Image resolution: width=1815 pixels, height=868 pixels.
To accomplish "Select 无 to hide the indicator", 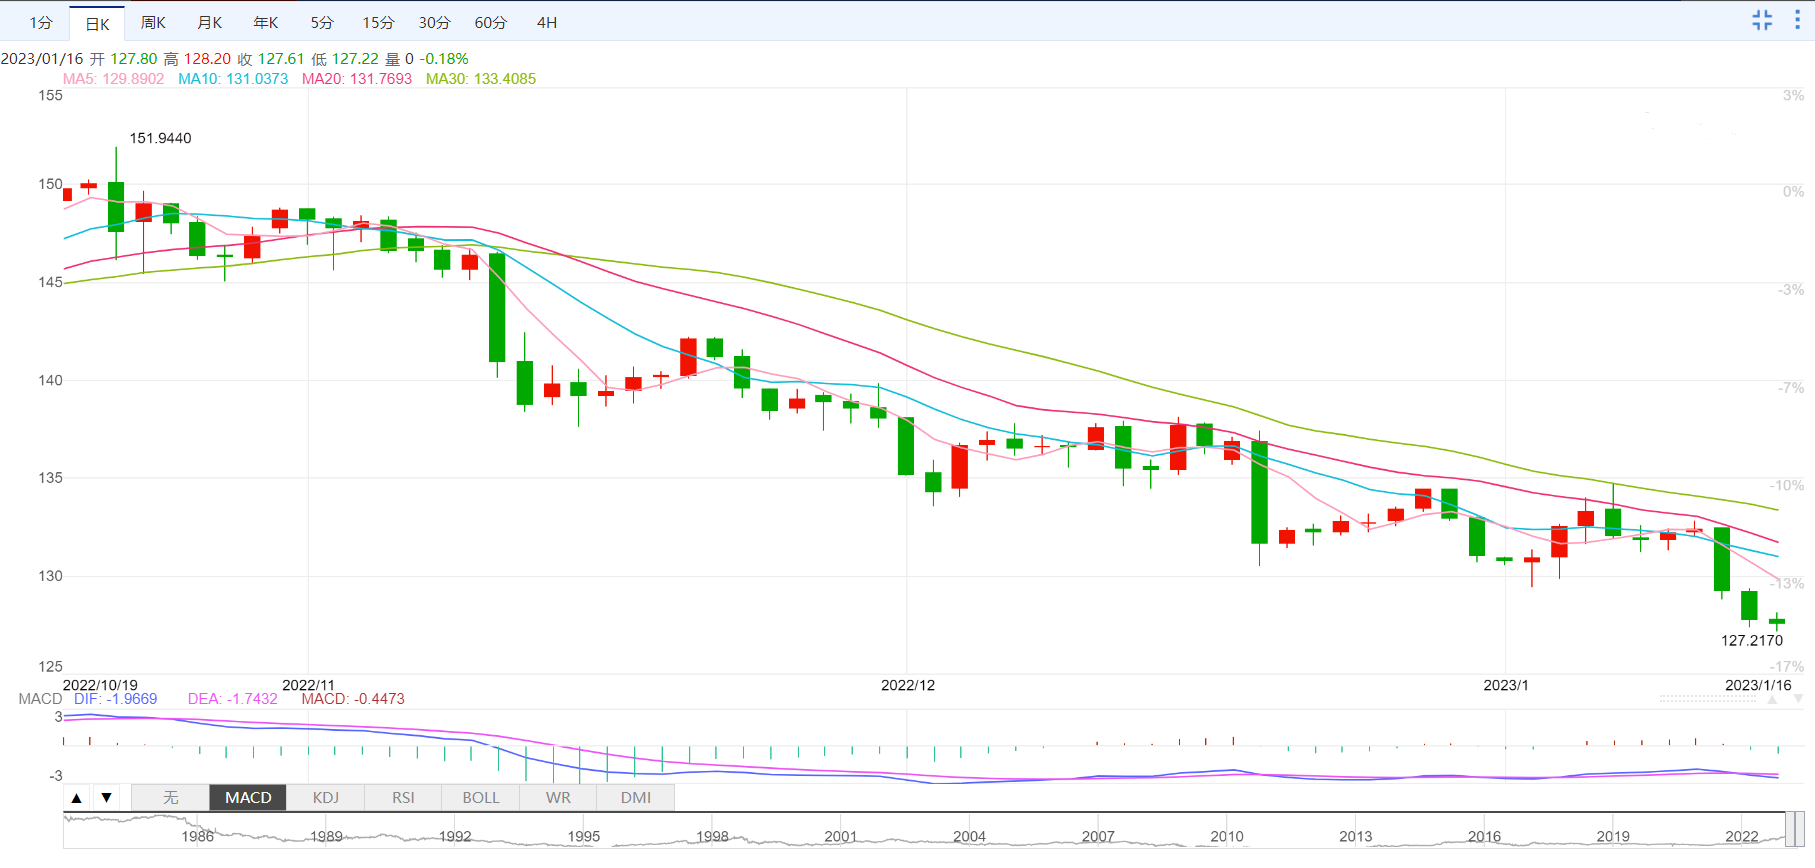I will point(171,798).
